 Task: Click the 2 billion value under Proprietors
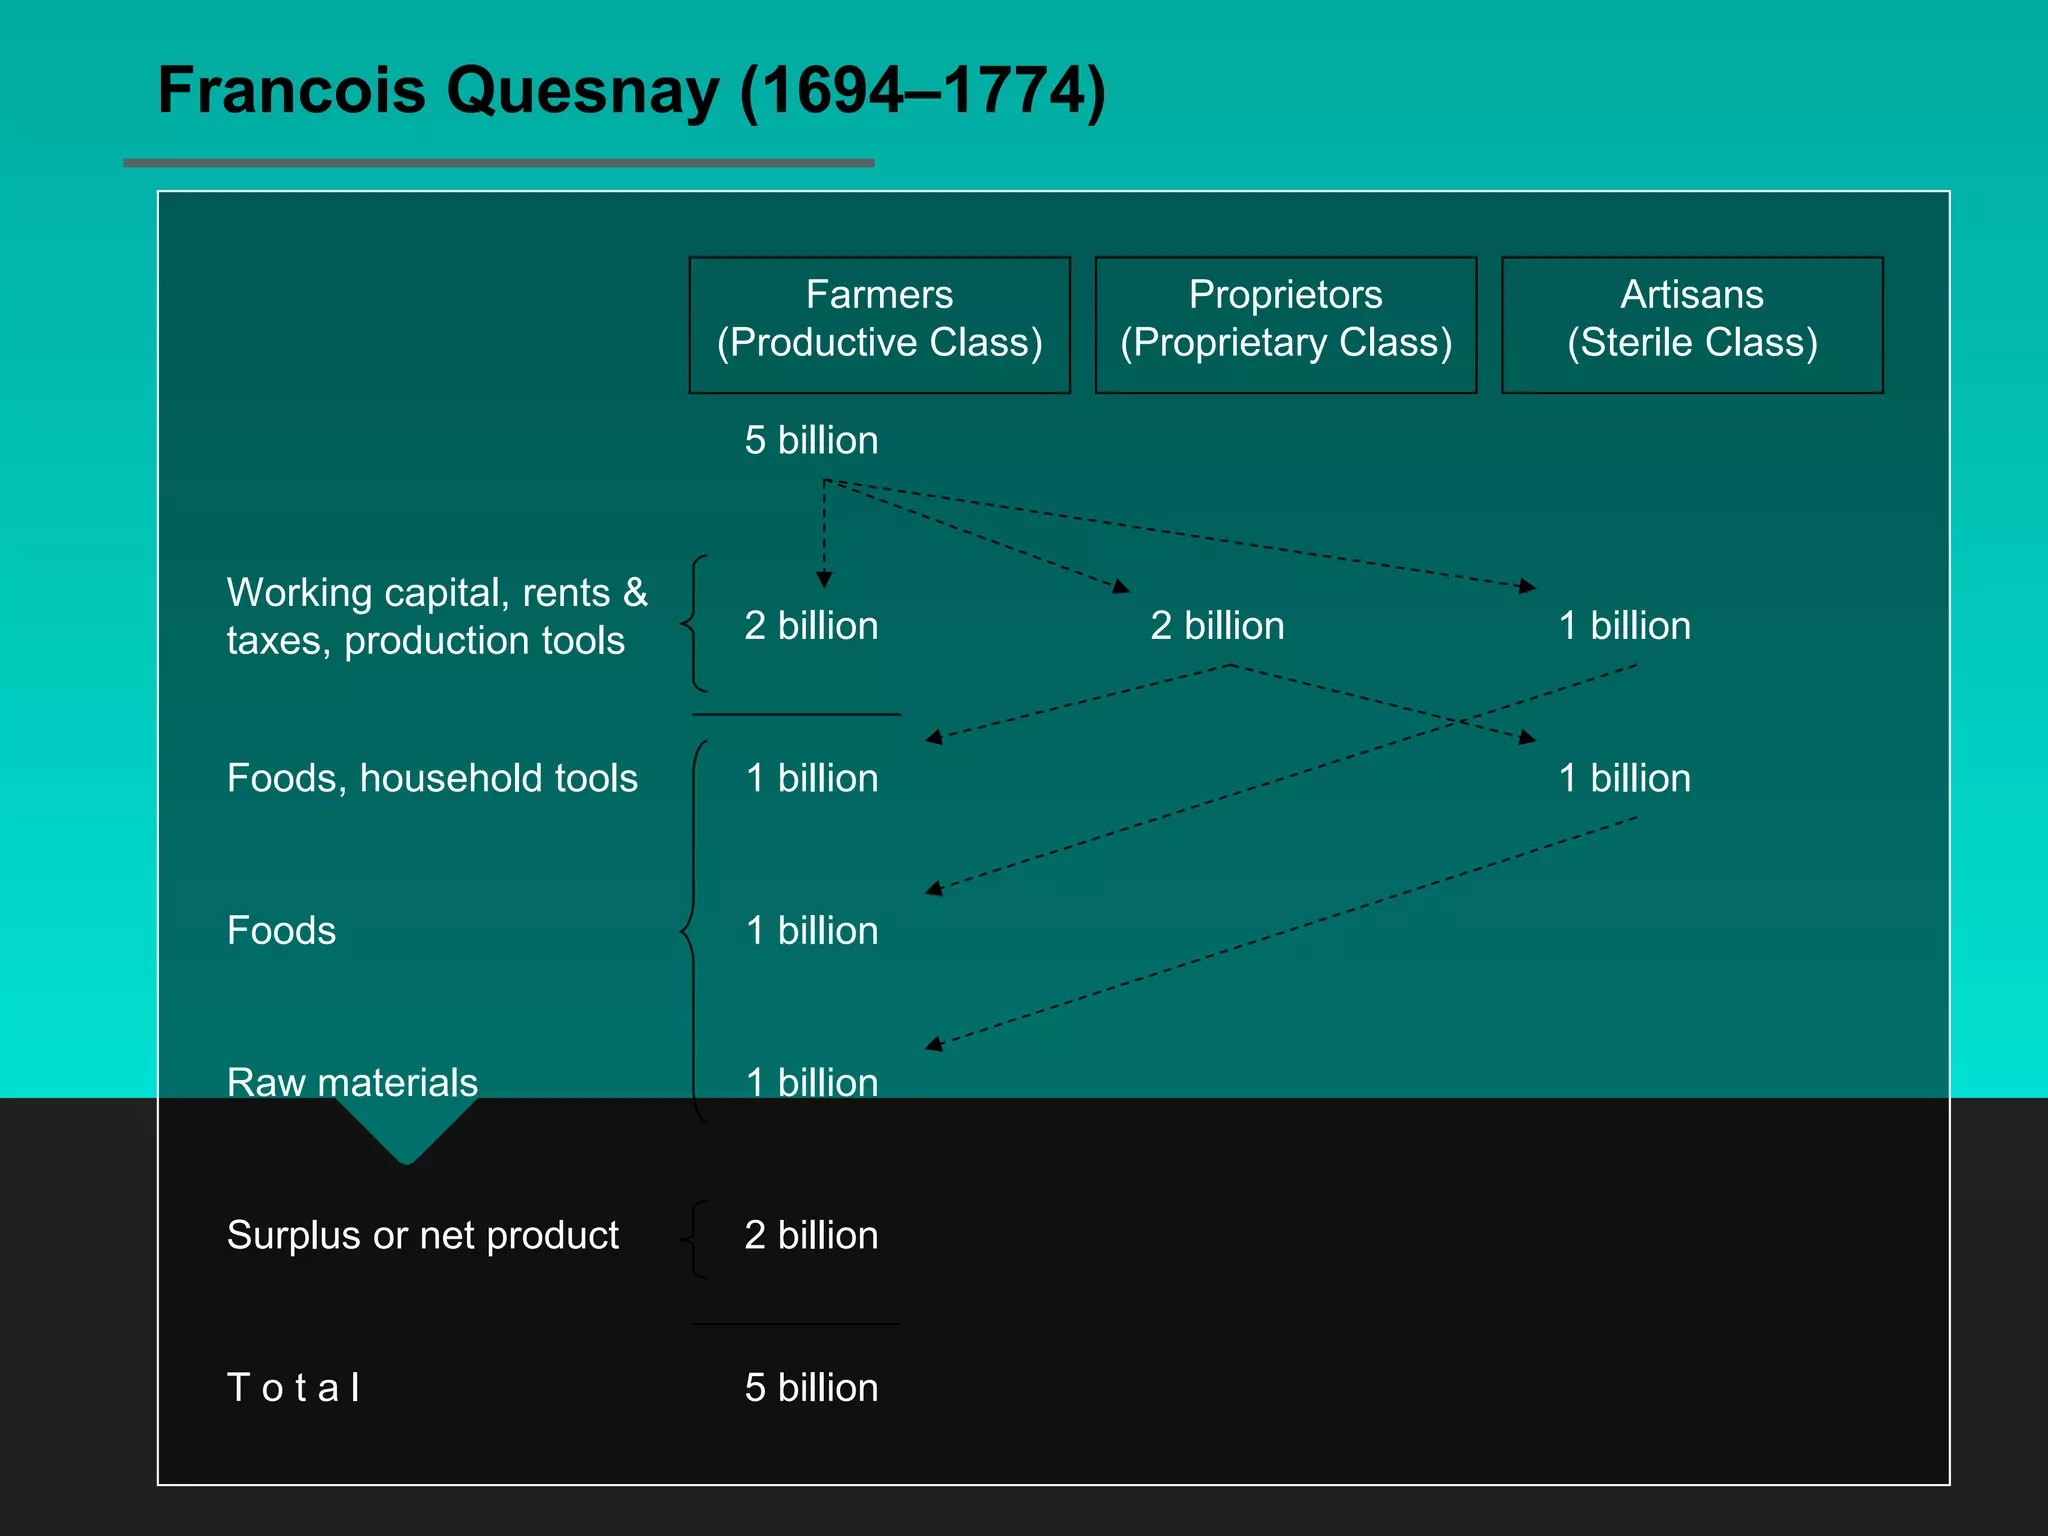click(x=1217, y=626)
